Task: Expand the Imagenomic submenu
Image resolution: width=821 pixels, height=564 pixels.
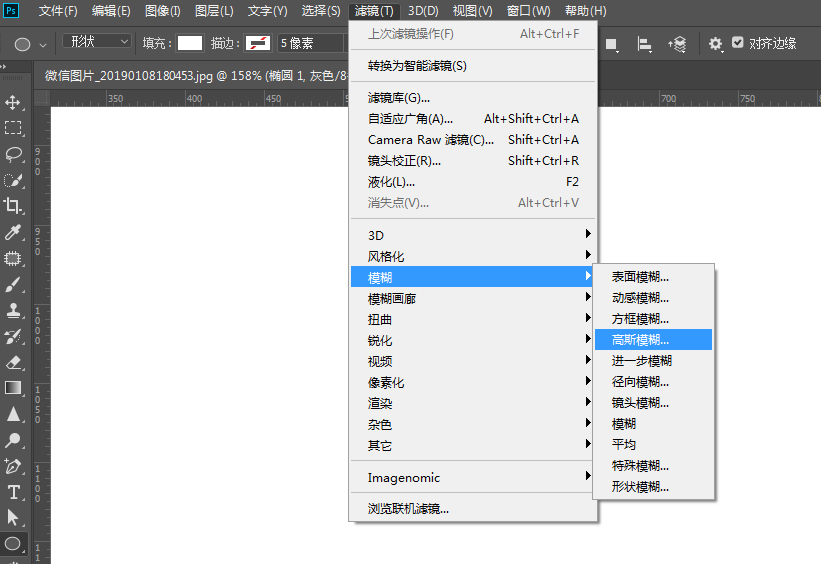Action: (x=473, y=477)
